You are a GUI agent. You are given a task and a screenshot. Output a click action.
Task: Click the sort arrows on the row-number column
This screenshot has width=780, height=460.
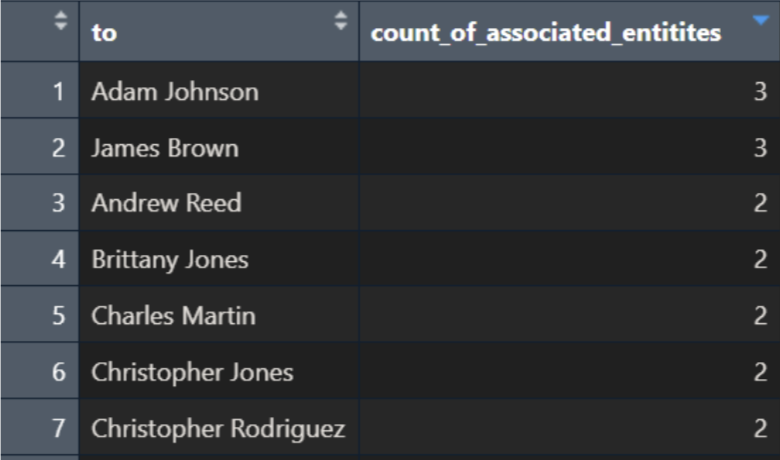(x=58, y=20)
